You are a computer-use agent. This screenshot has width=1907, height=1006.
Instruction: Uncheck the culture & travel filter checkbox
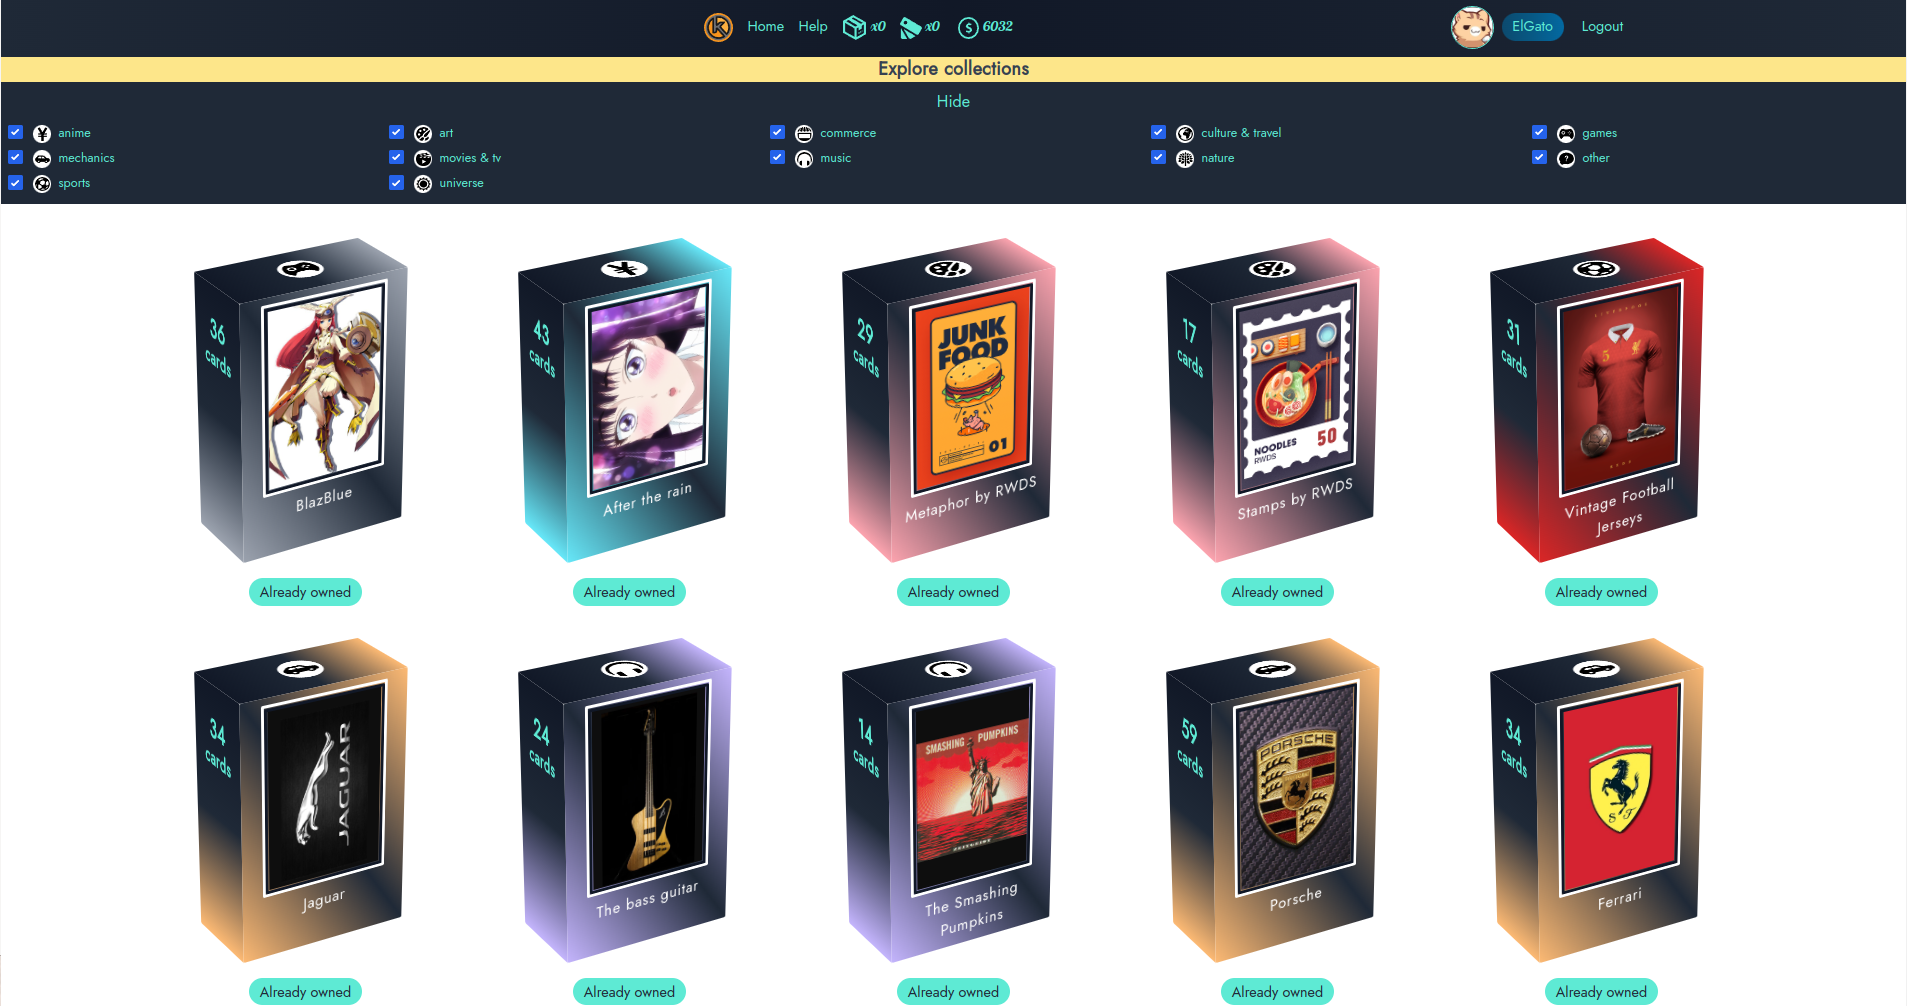pyautogui.click(x=1158, y=132)
